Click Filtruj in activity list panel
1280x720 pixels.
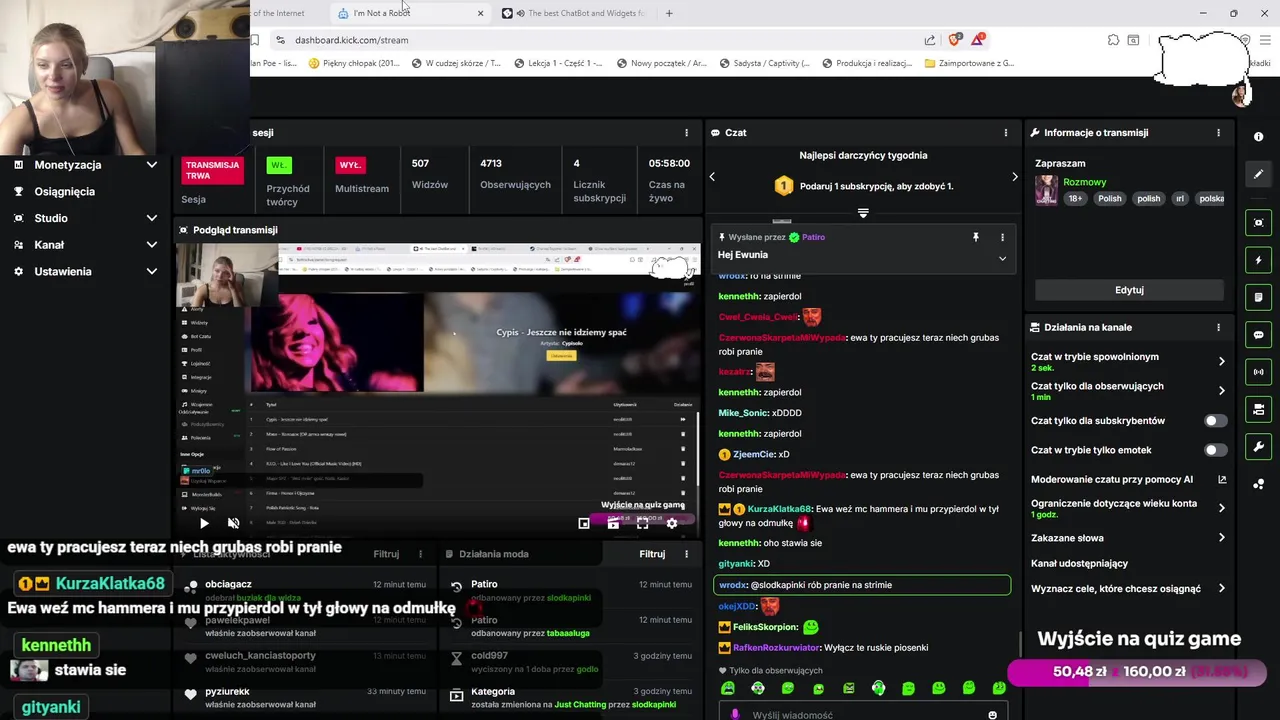(x=386, y=554)
